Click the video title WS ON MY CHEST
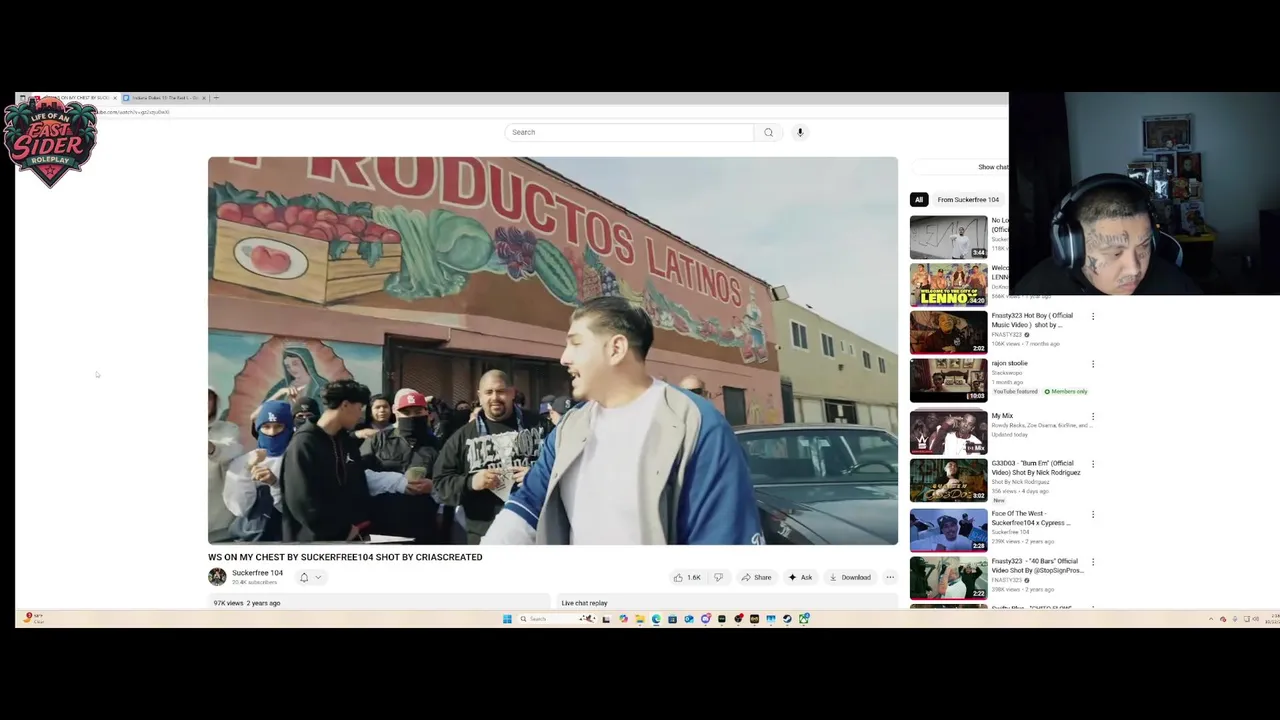This screenshot has width=1280, height=720. point(345,557)
